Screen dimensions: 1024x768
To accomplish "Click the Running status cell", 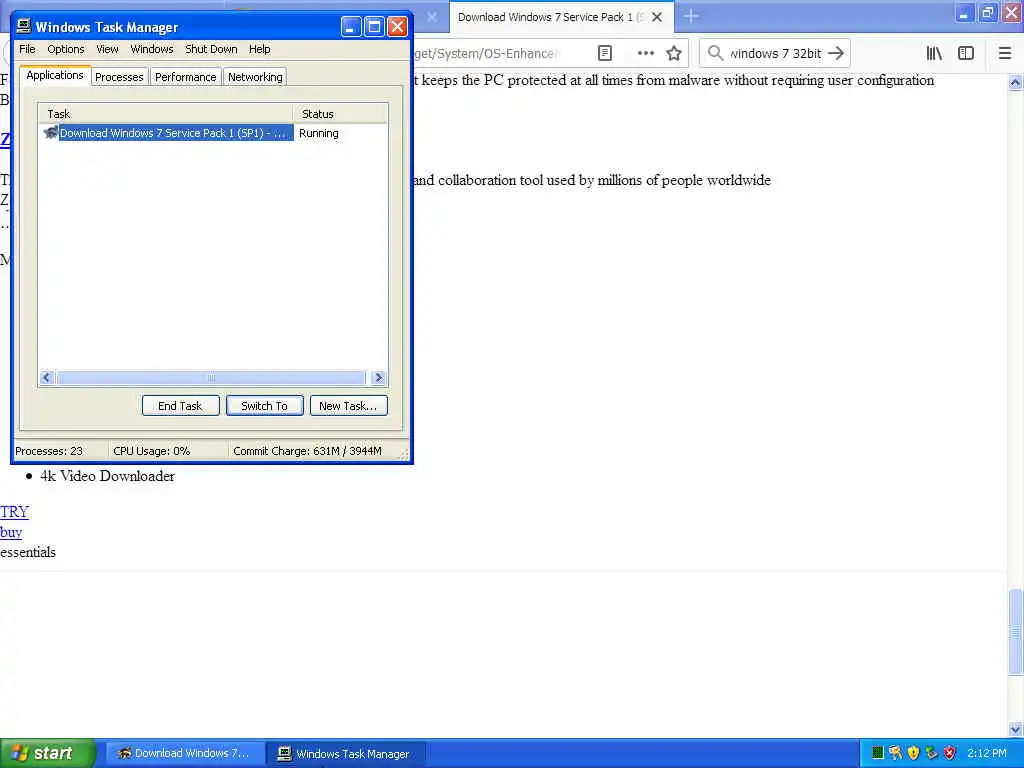I will coord(319,133).
